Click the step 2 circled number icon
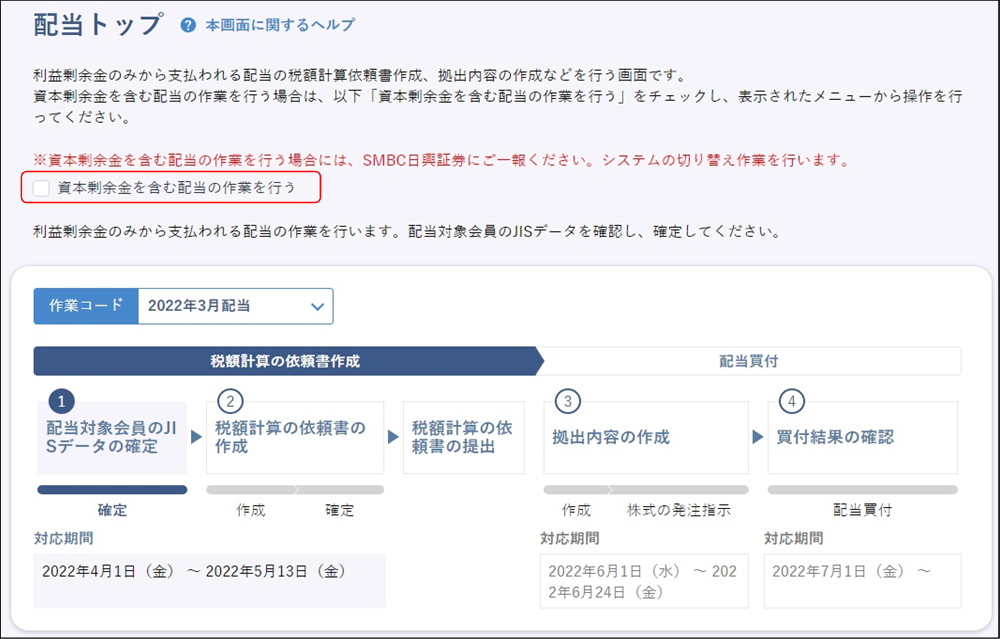The width and height of the screenshot is (1000, 639). [x=230, y=402]
